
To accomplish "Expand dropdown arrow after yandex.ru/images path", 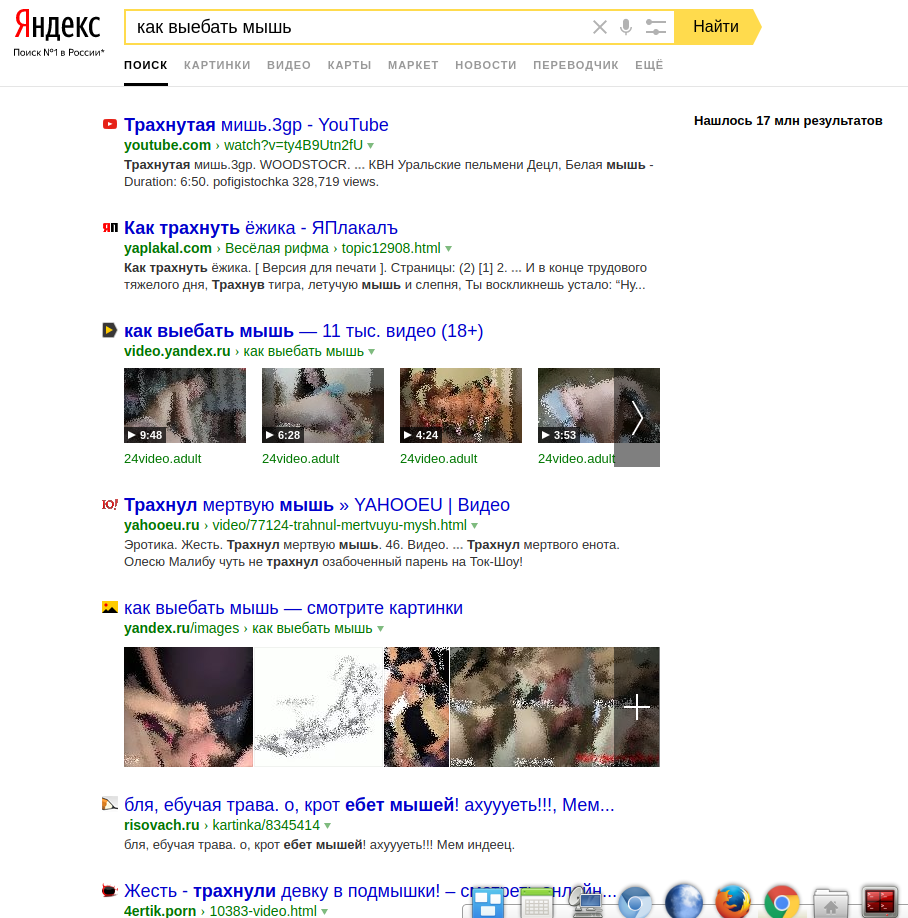I will (381, 629).
